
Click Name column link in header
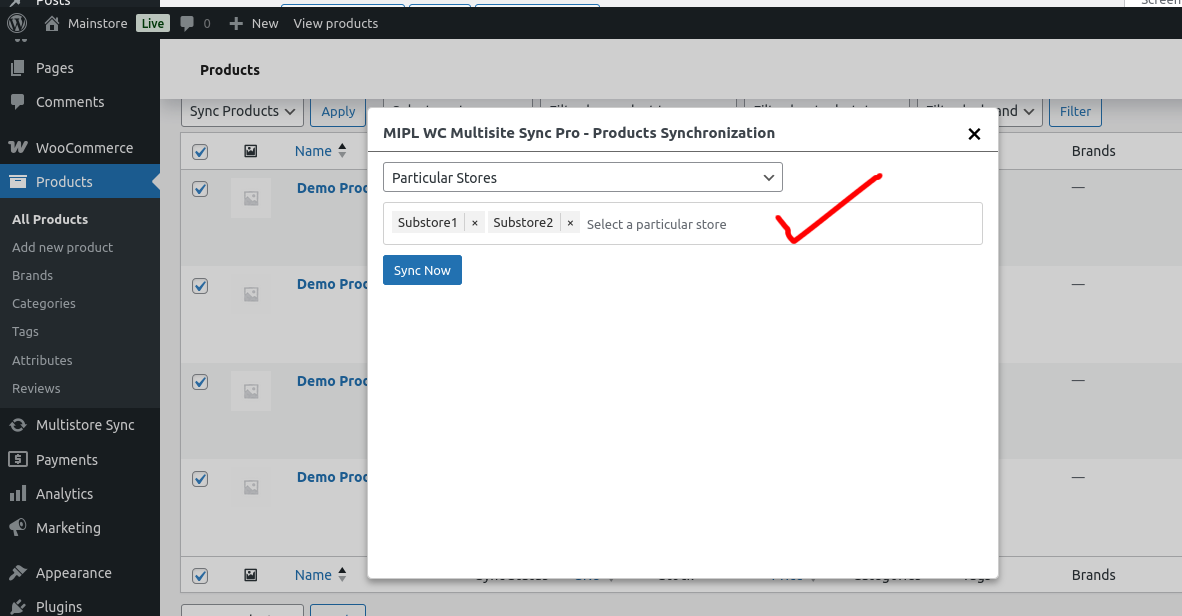(x=313, y=151)
